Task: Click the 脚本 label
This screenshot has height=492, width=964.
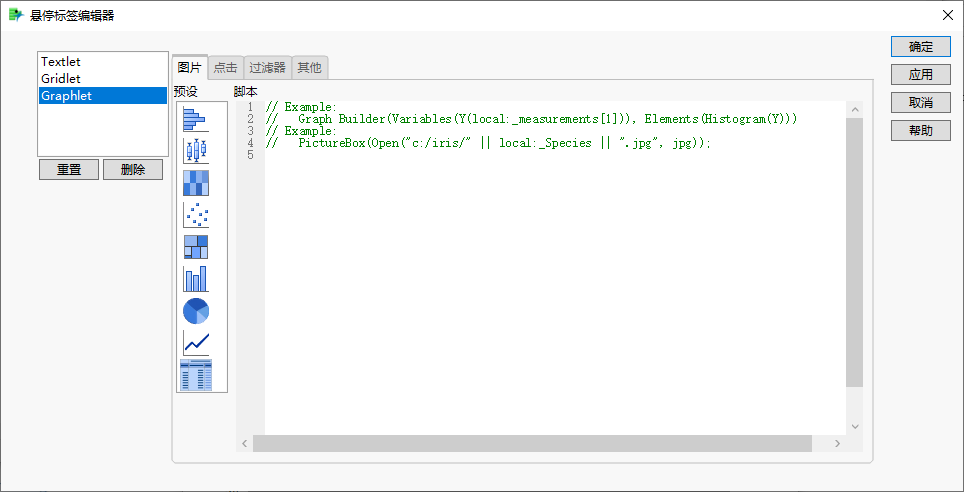Action: coord(245,92)
